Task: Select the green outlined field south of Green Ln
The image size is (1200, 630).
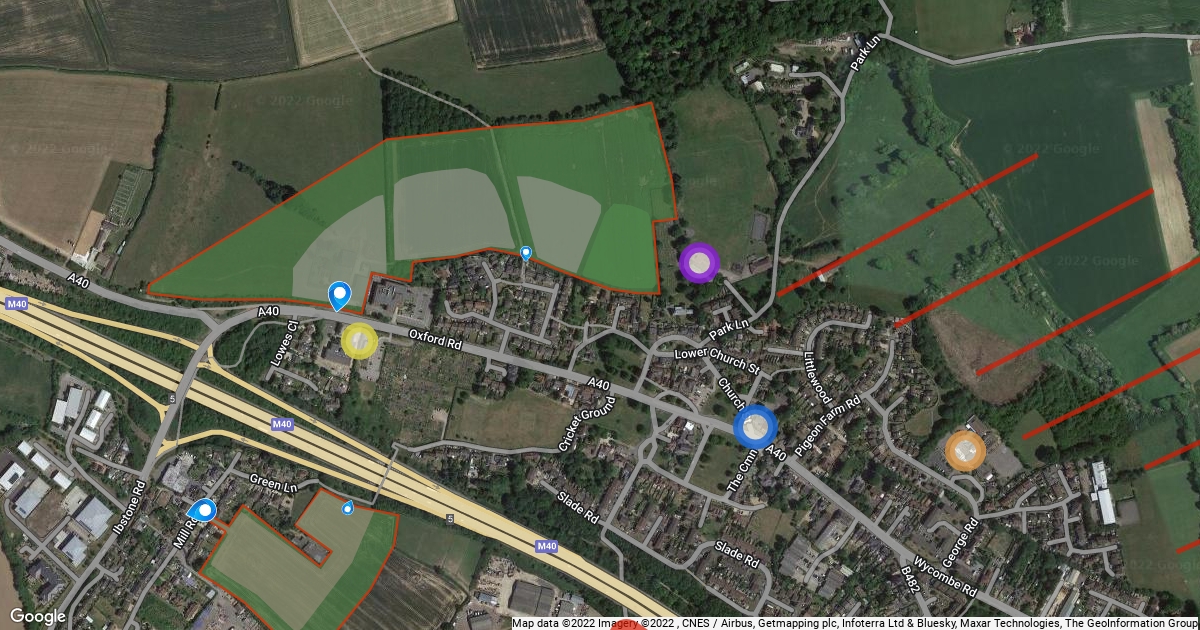Action: click(300, 560)
